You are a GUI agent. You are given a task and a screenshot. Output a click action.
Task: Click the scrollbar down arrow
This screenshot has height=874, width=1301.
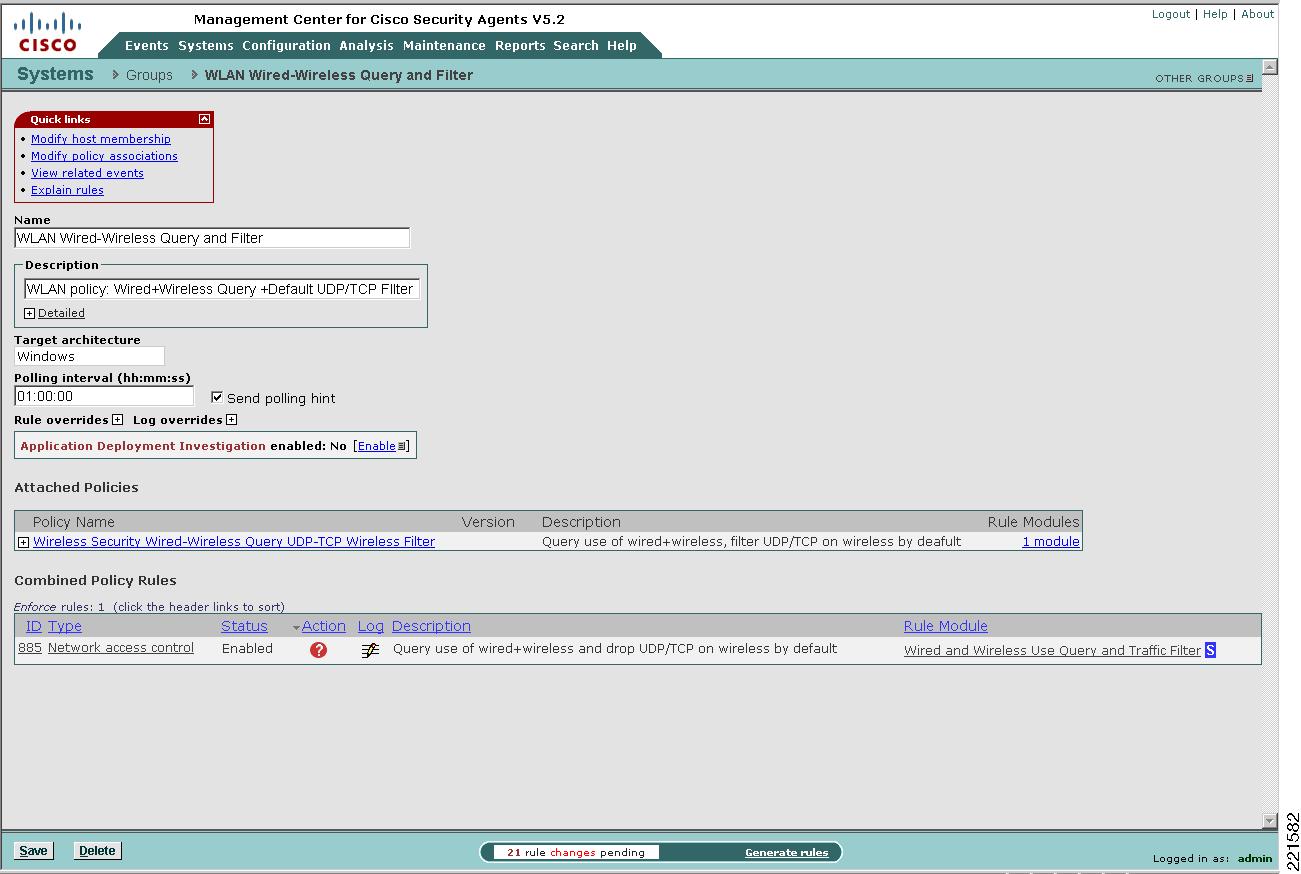(x=1270, y=822)
